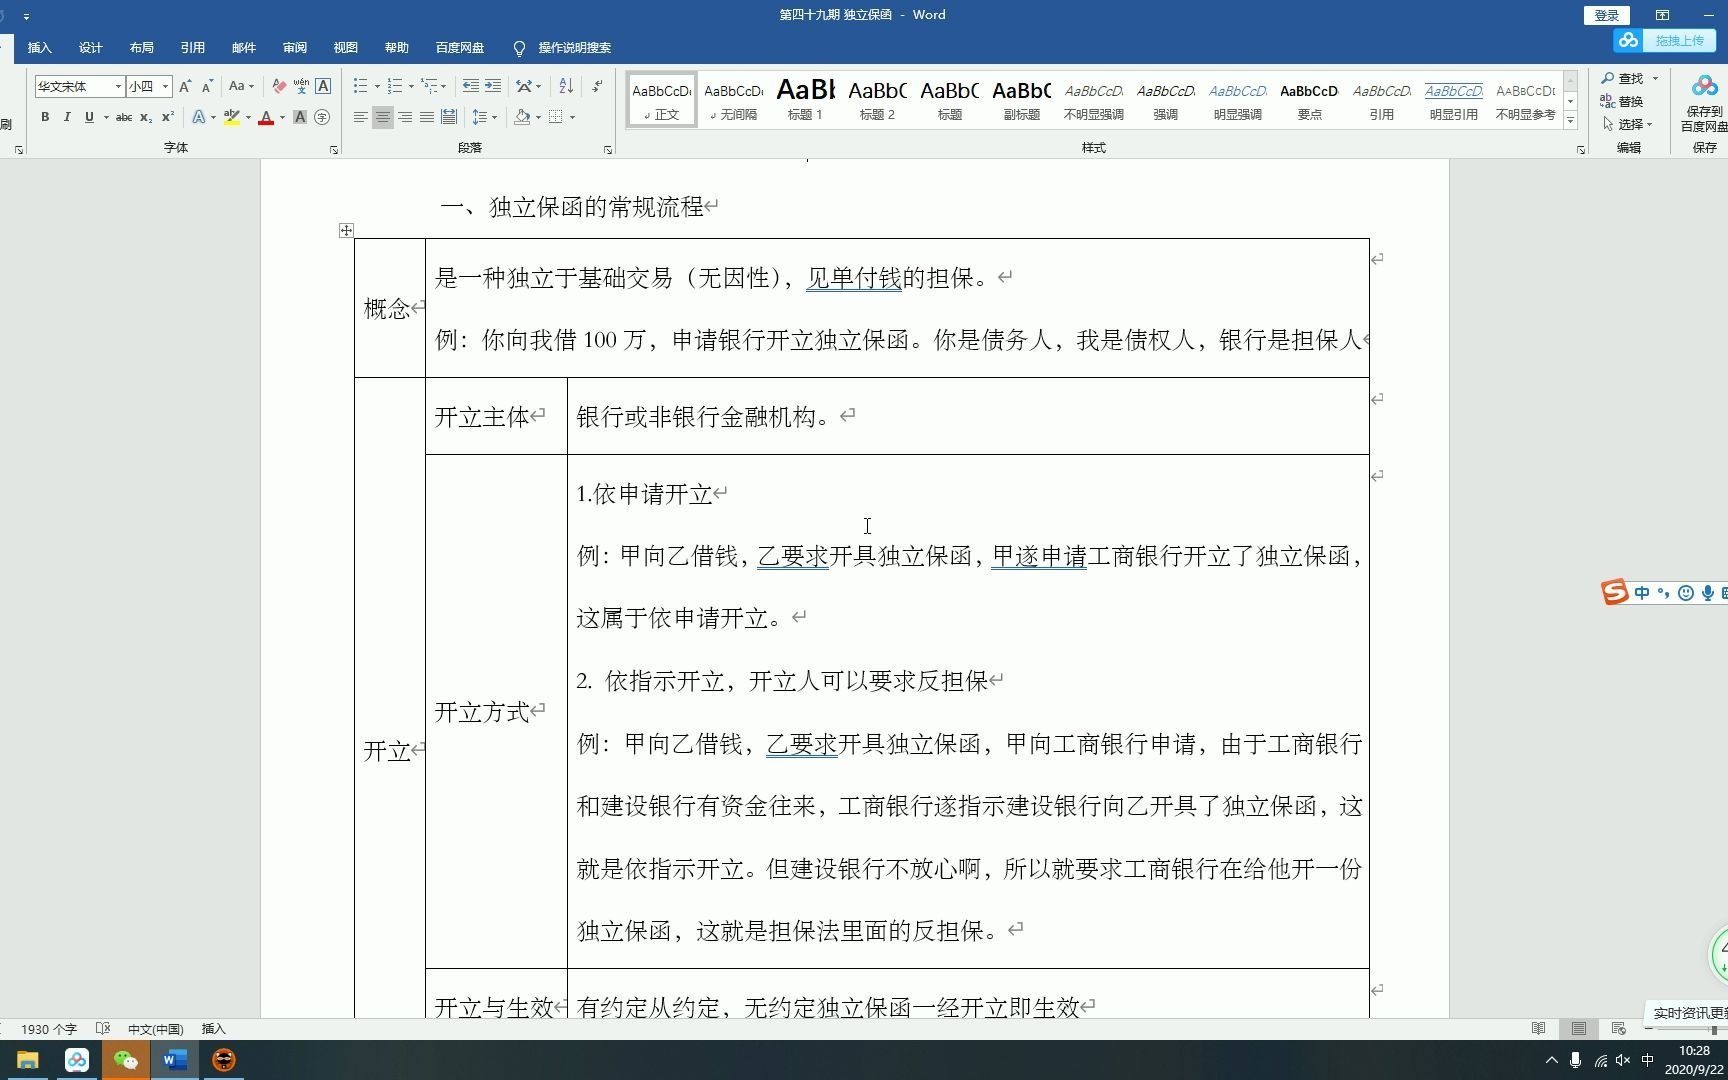The width and height of the screenshot is (1728, 1080).
Task: Open the Font dialog launcher
Action: point(334,150)
